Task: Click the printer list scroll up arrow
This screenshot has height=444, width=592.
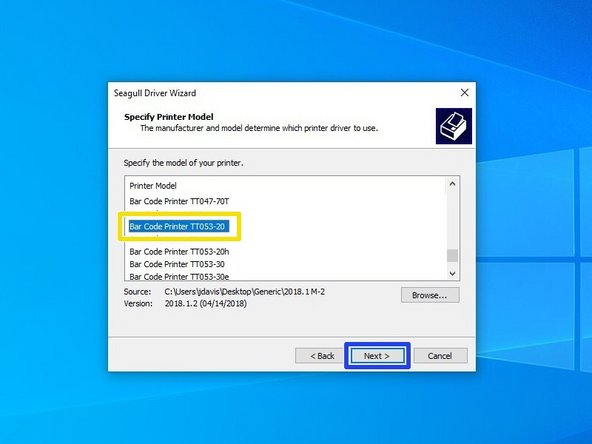Action: click(x=452, y=184)
